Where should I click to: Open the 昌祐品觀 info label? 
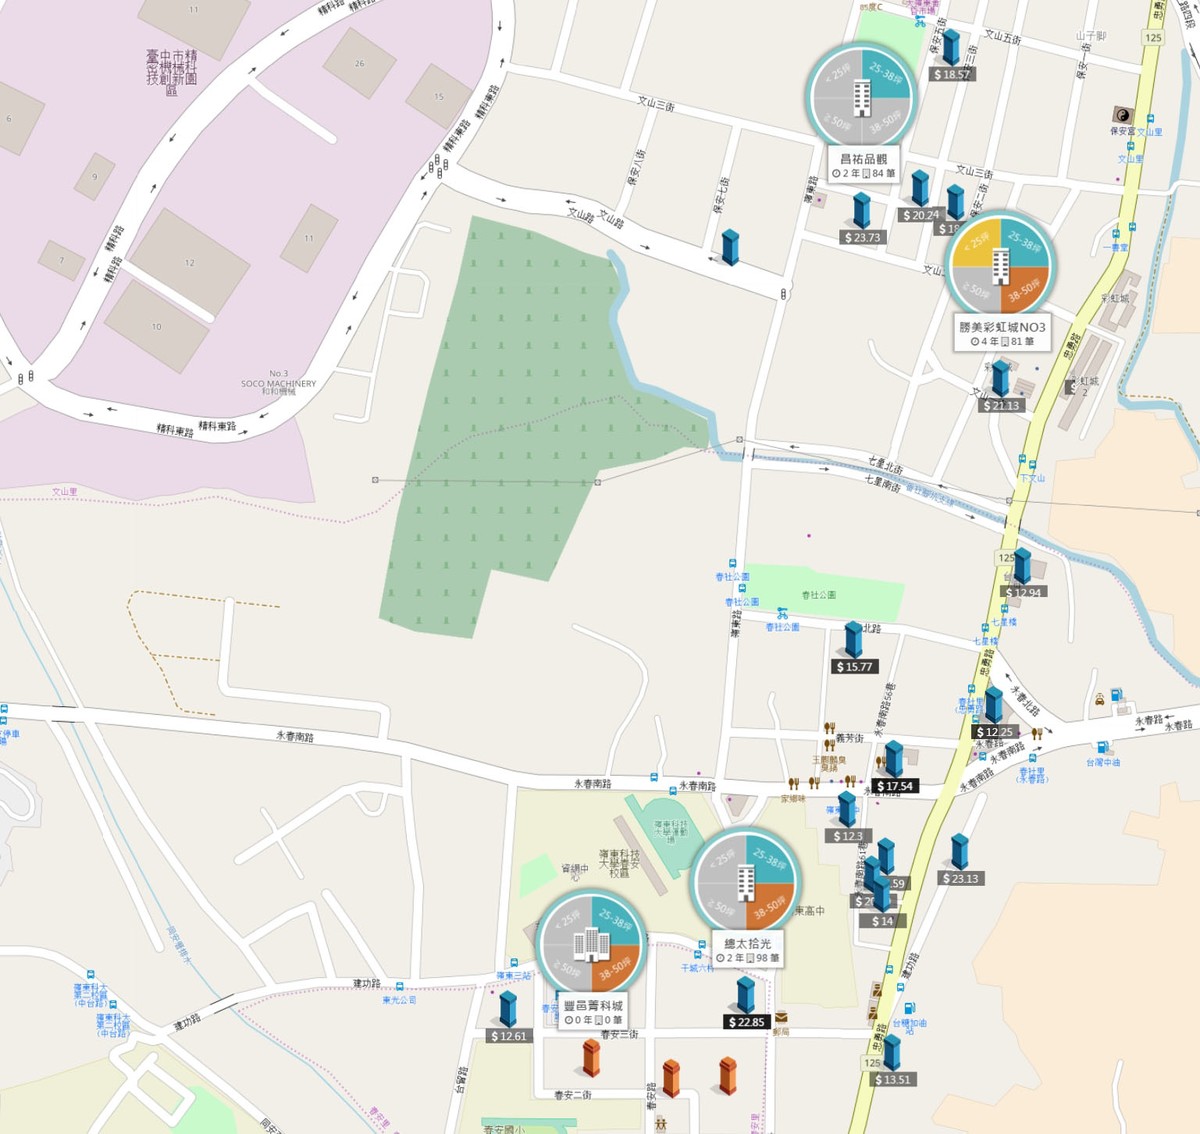tap(864, 165)
